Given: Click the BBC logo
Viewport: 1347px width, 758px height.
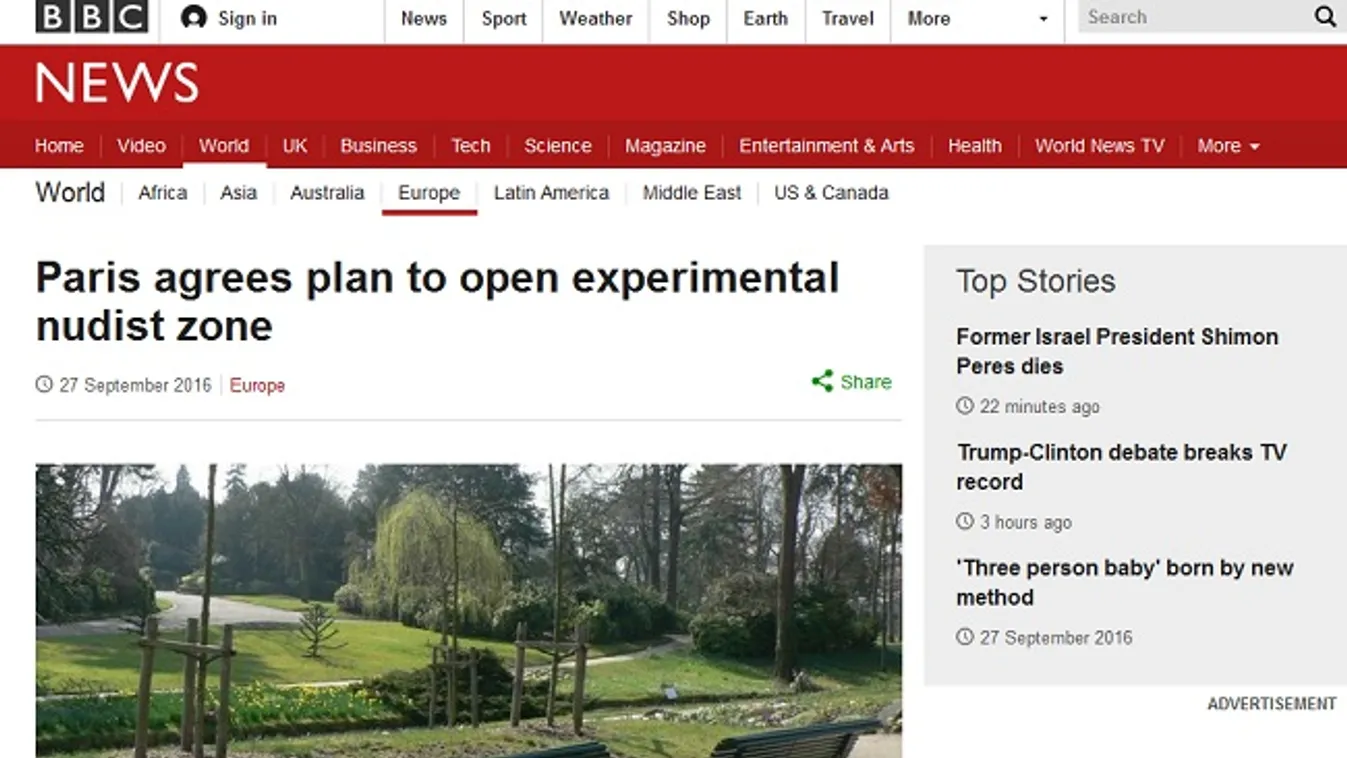Looking at the screenshot, I should click(92, 17).
